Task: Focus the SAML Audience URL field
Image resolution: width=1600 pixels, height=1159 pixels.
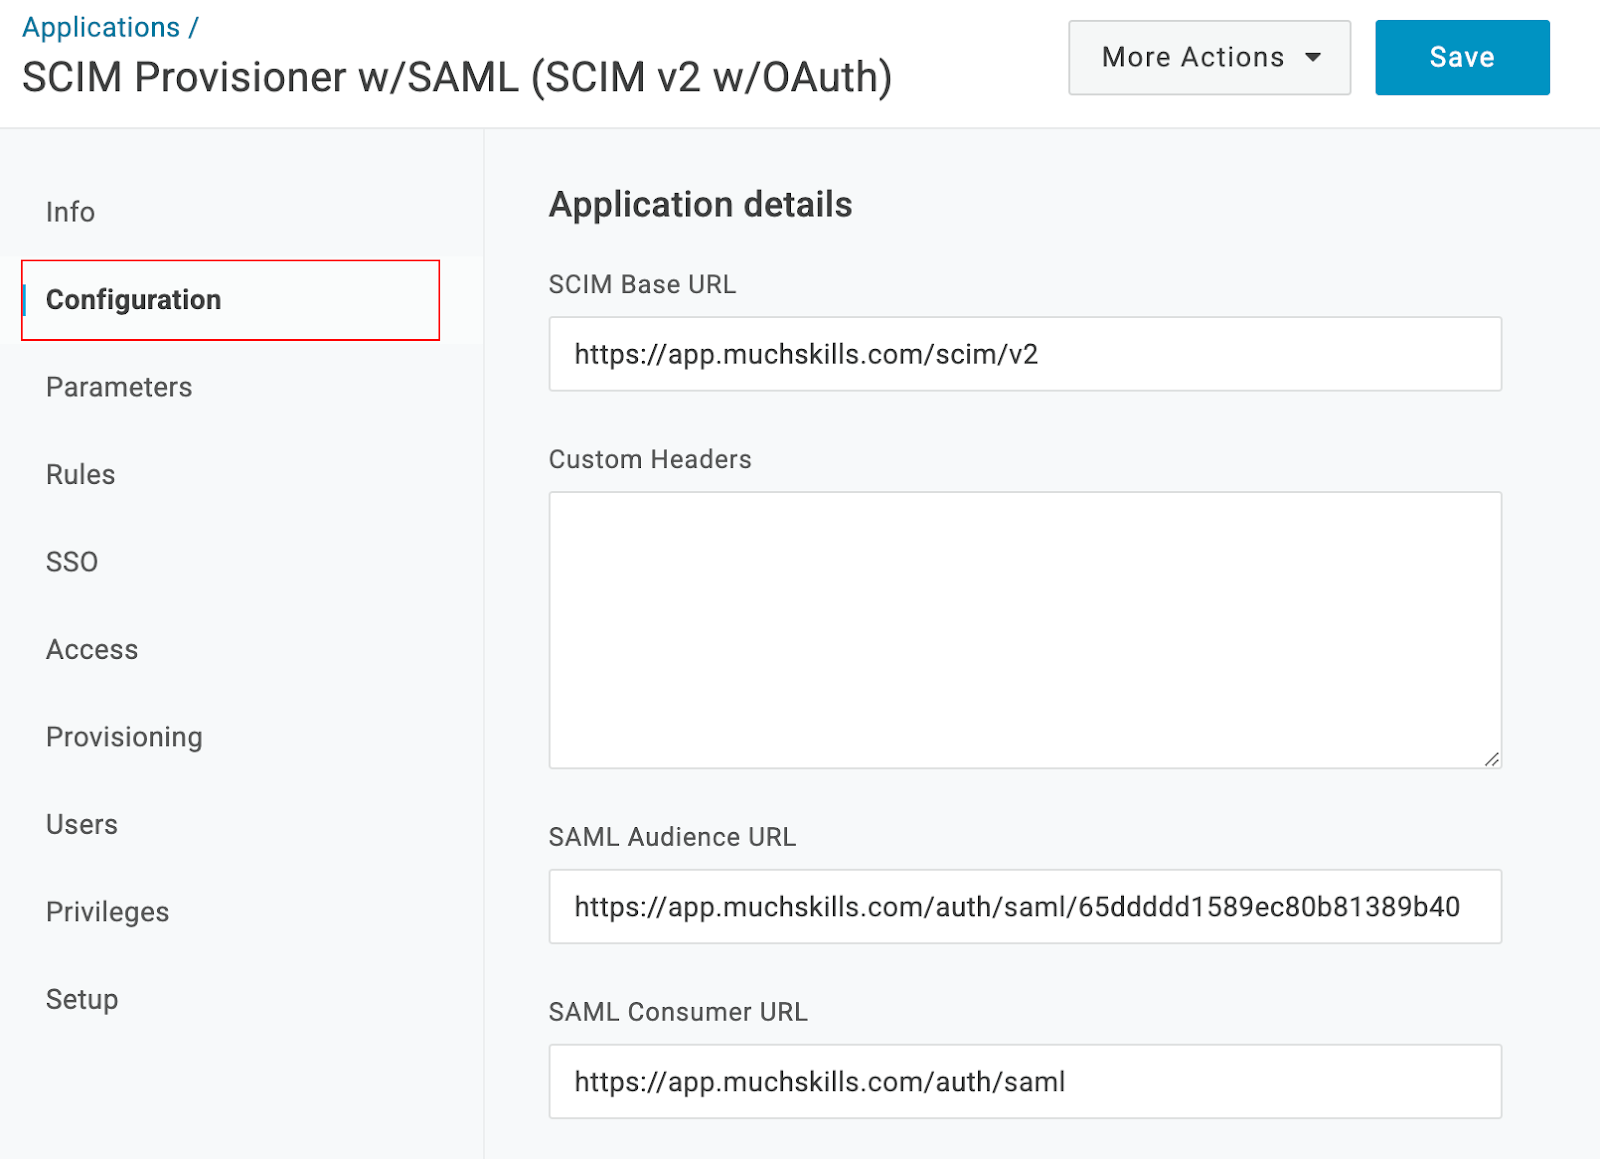Action: [x=1025, y=907]
